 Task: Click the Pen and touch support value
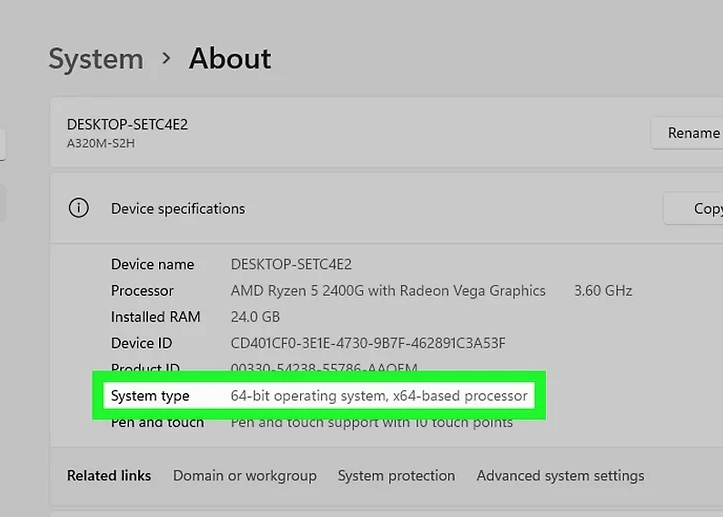click(372, 422)
